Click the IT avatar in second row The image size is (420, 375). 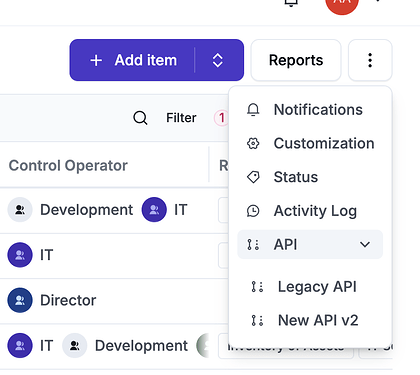click(20, 255)
